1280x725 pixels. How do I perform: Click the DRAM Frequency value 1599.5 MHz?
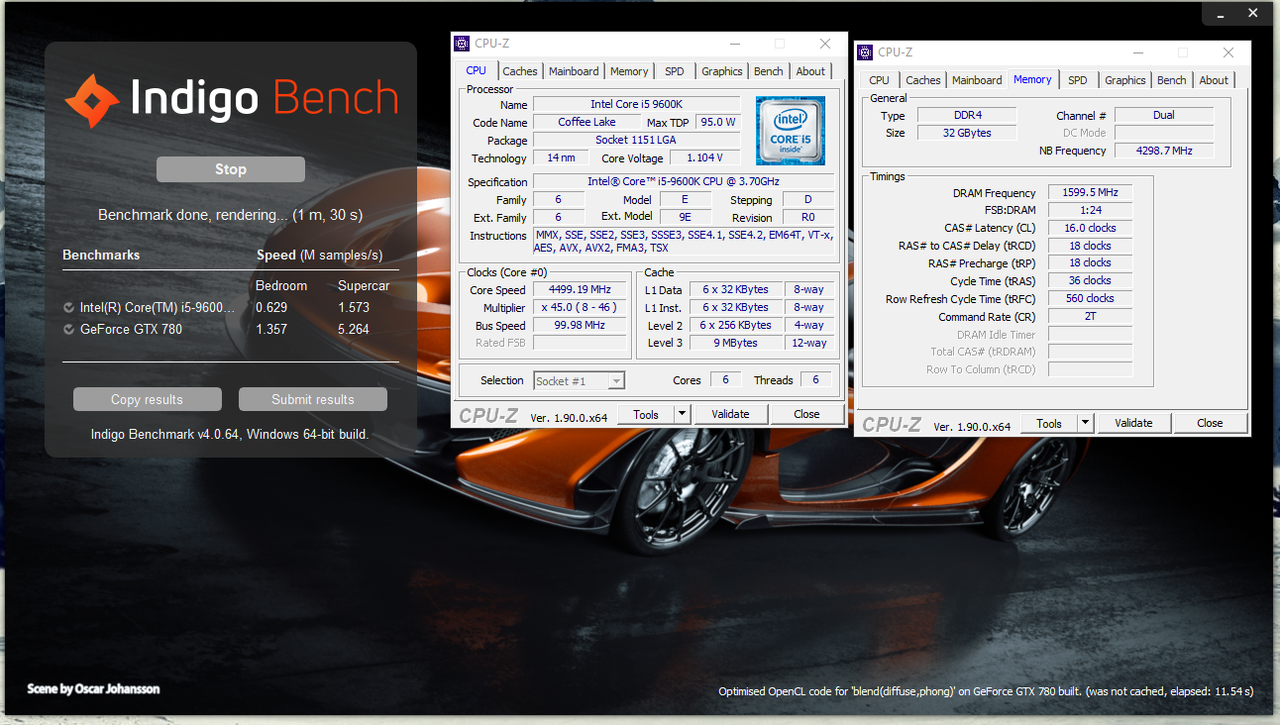(1090, 192)
